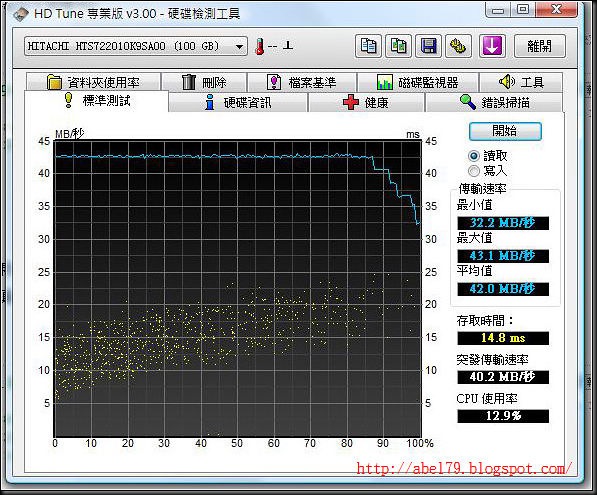Switch to the 刪除 tab
Image resolution: width=597 pixels, height=495 pixels.
click(204, 82)
